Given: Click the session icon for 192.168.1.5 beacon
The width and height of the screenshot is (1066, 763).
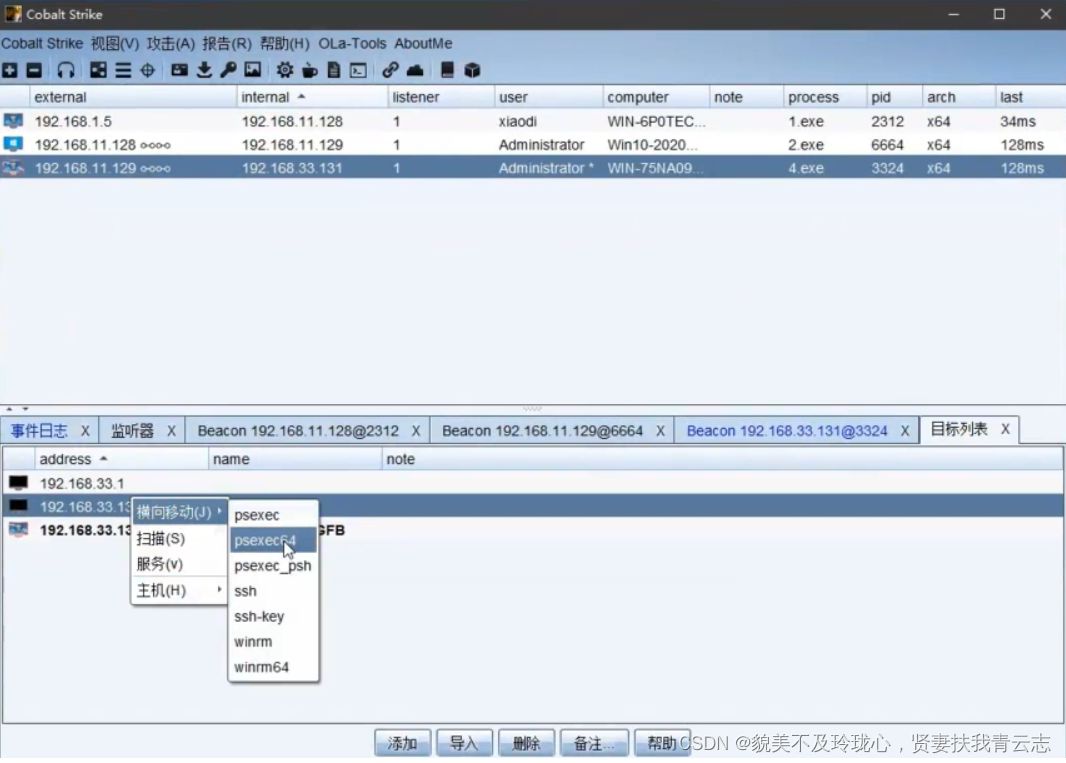Looking at the screenshot, I should coord(13,121).
